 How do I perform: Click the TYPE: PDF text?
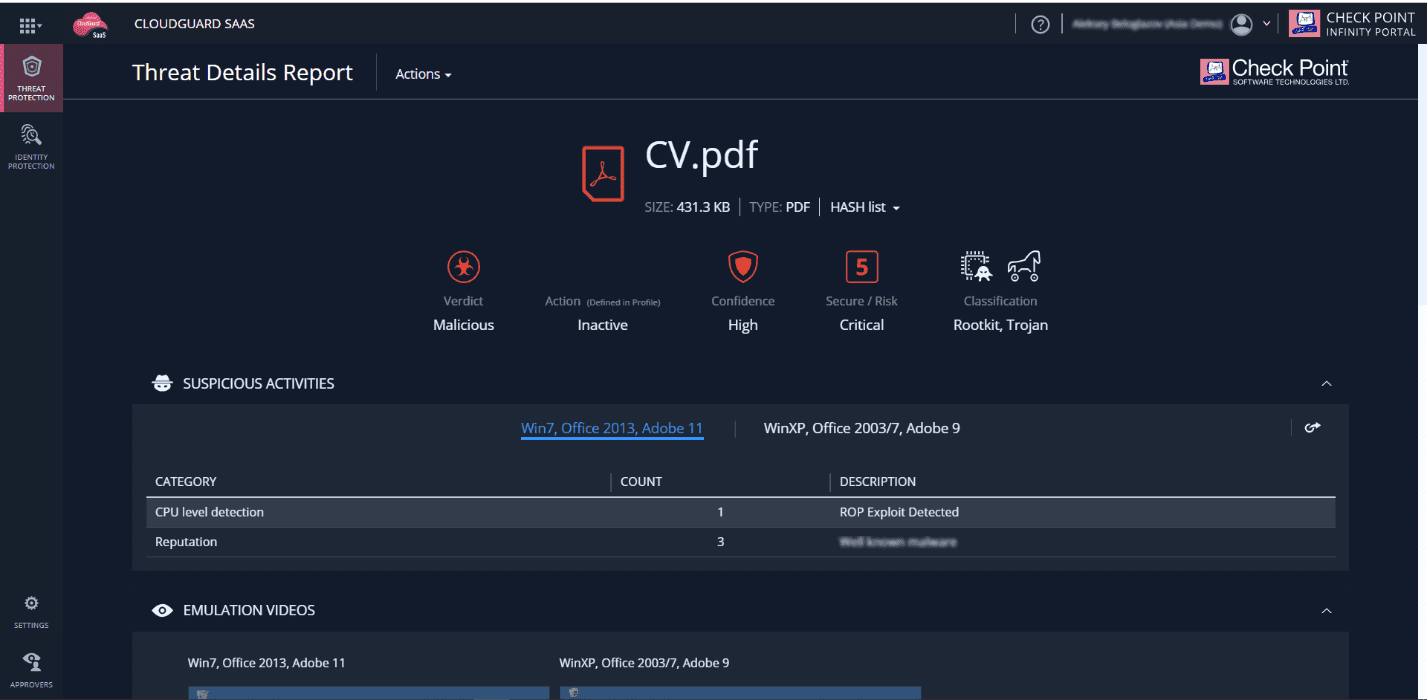tap(780, 207)
